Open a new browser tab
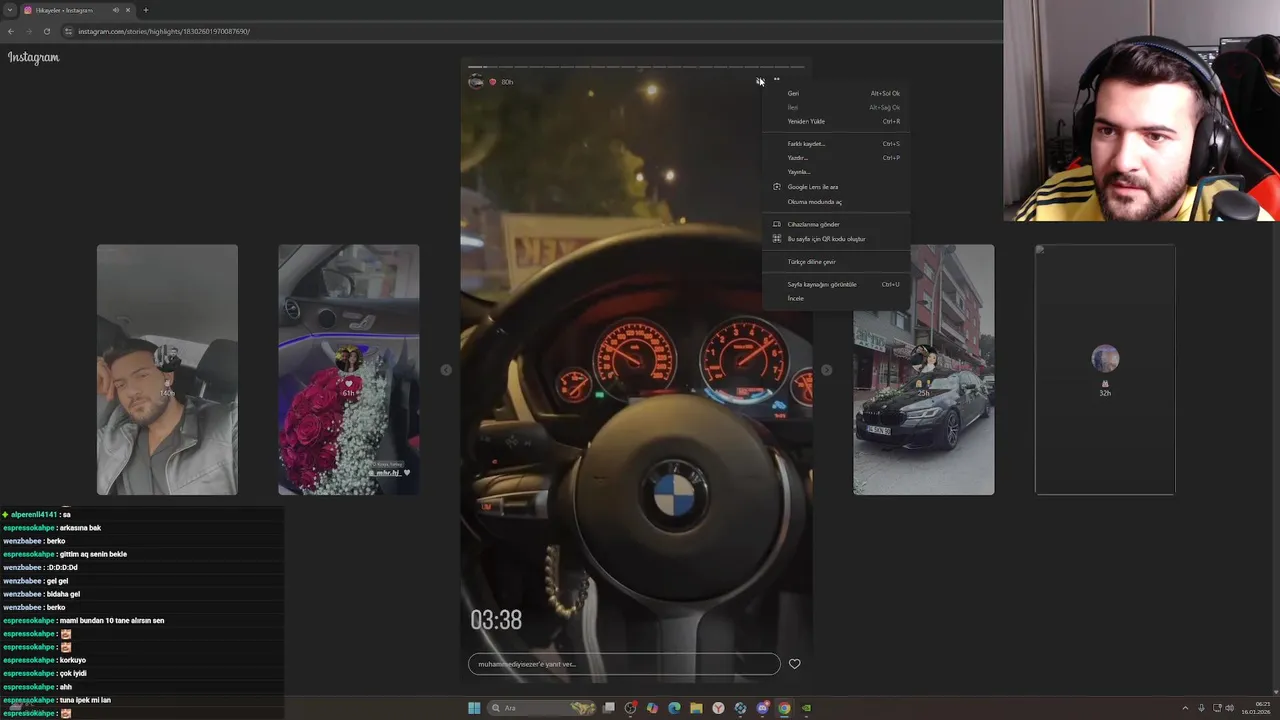The image size is (1280, 720). [145, 10]
